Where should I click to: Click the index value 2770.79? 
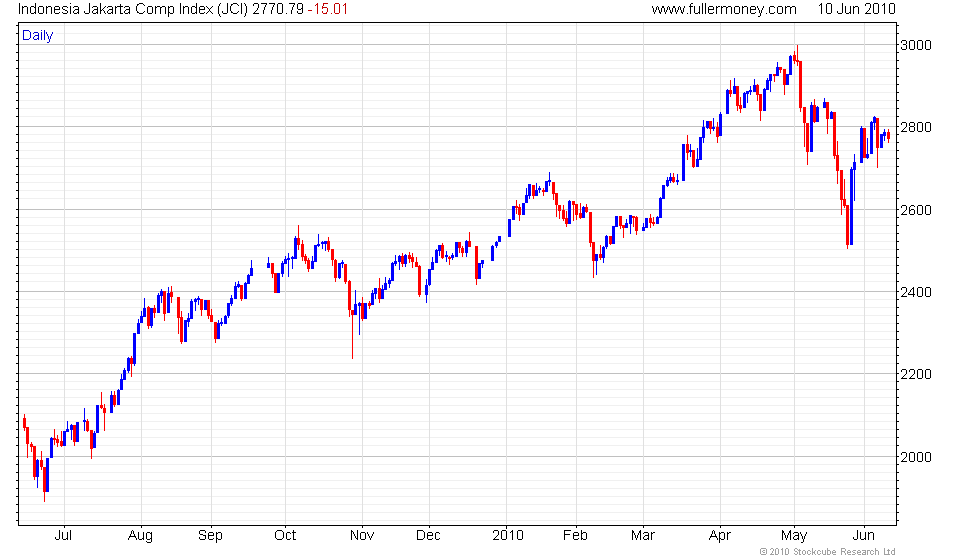pos(278,9)
